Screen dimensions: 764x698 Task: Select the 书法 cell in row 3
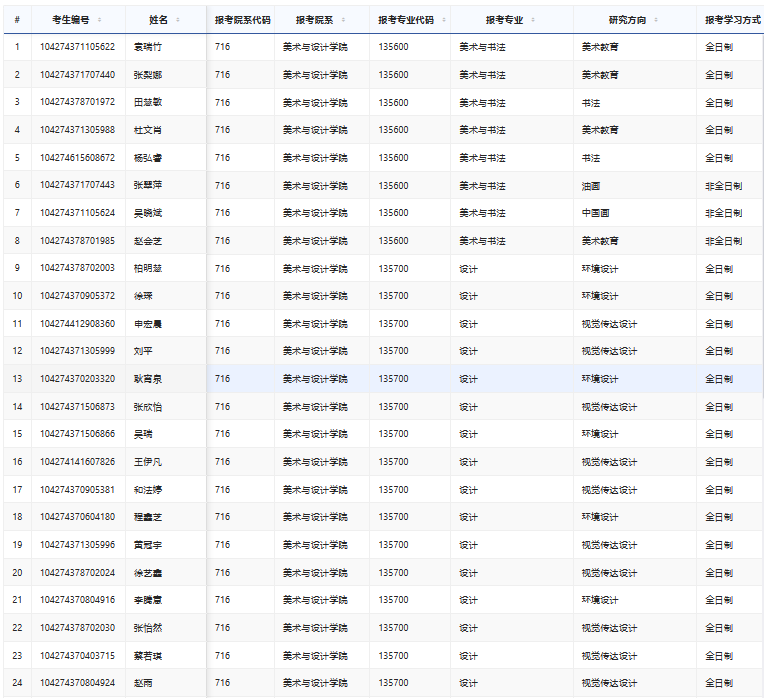click(x=591, y=103)
